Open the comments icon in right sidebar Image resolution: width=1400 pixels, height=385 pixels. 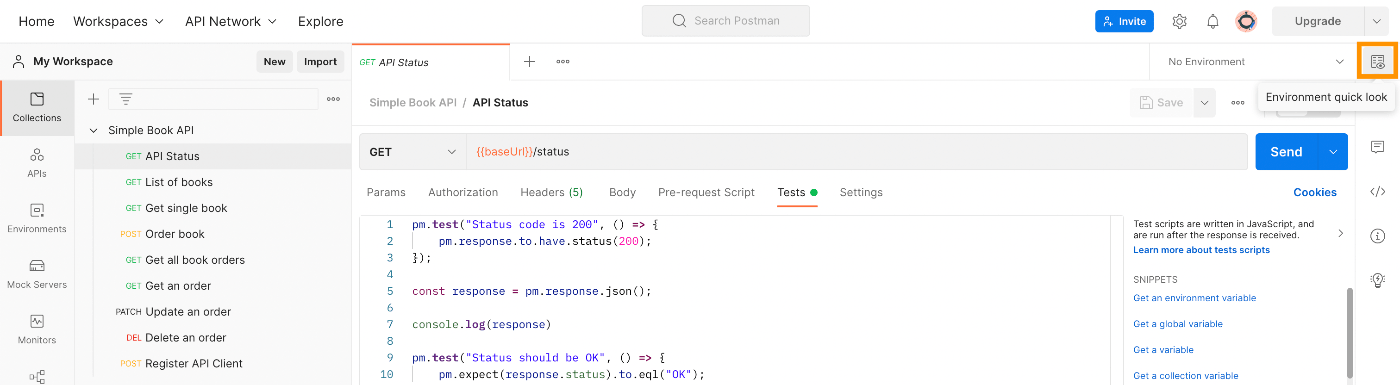pyautogui.click(x=1377, y=147)
